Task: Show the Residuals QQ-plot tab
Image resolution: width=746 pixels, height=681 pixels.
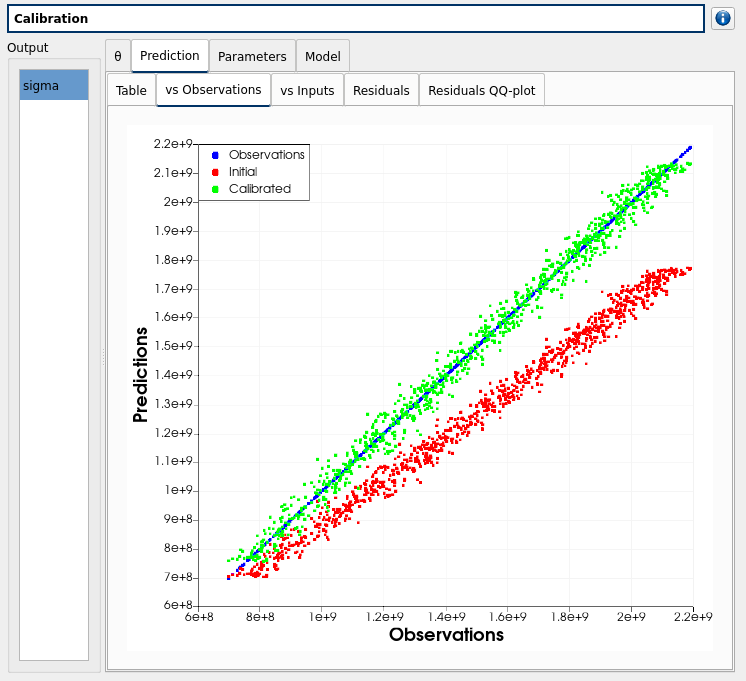Action: tap(482, 90)
